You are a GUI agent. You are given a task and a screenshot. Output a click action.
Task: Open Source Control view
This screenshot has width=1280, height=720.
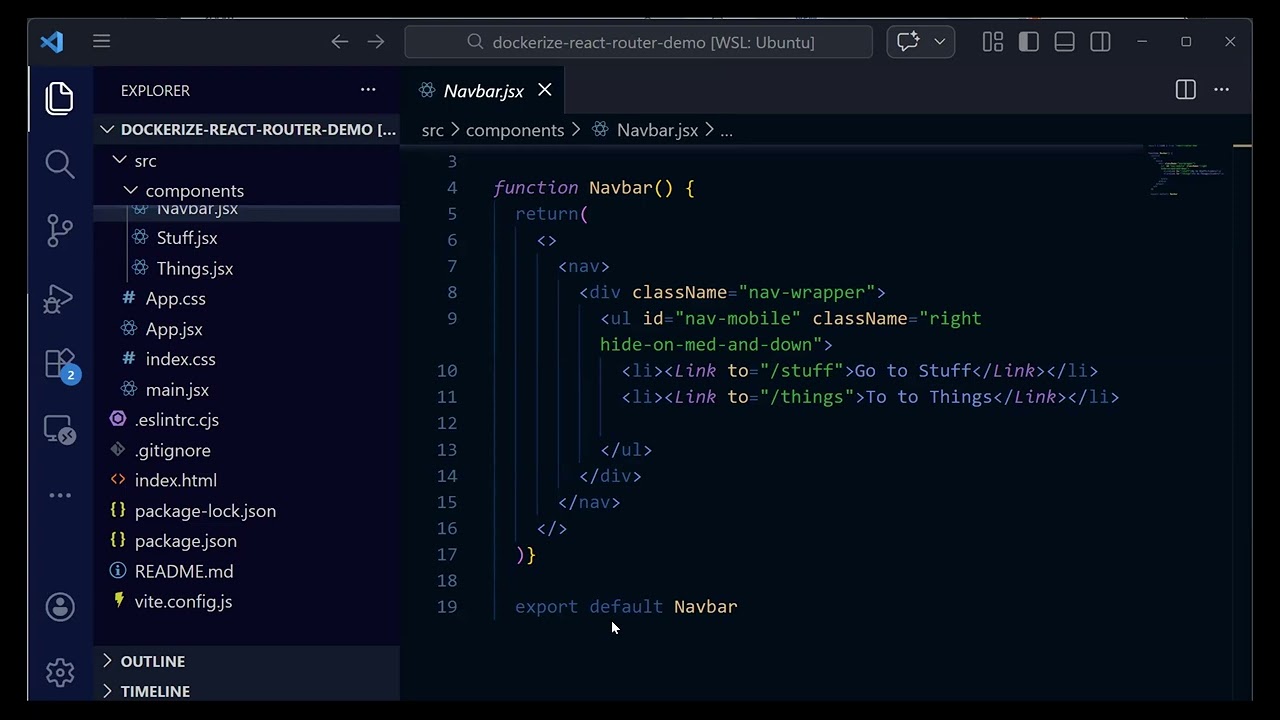coord(60,231)
